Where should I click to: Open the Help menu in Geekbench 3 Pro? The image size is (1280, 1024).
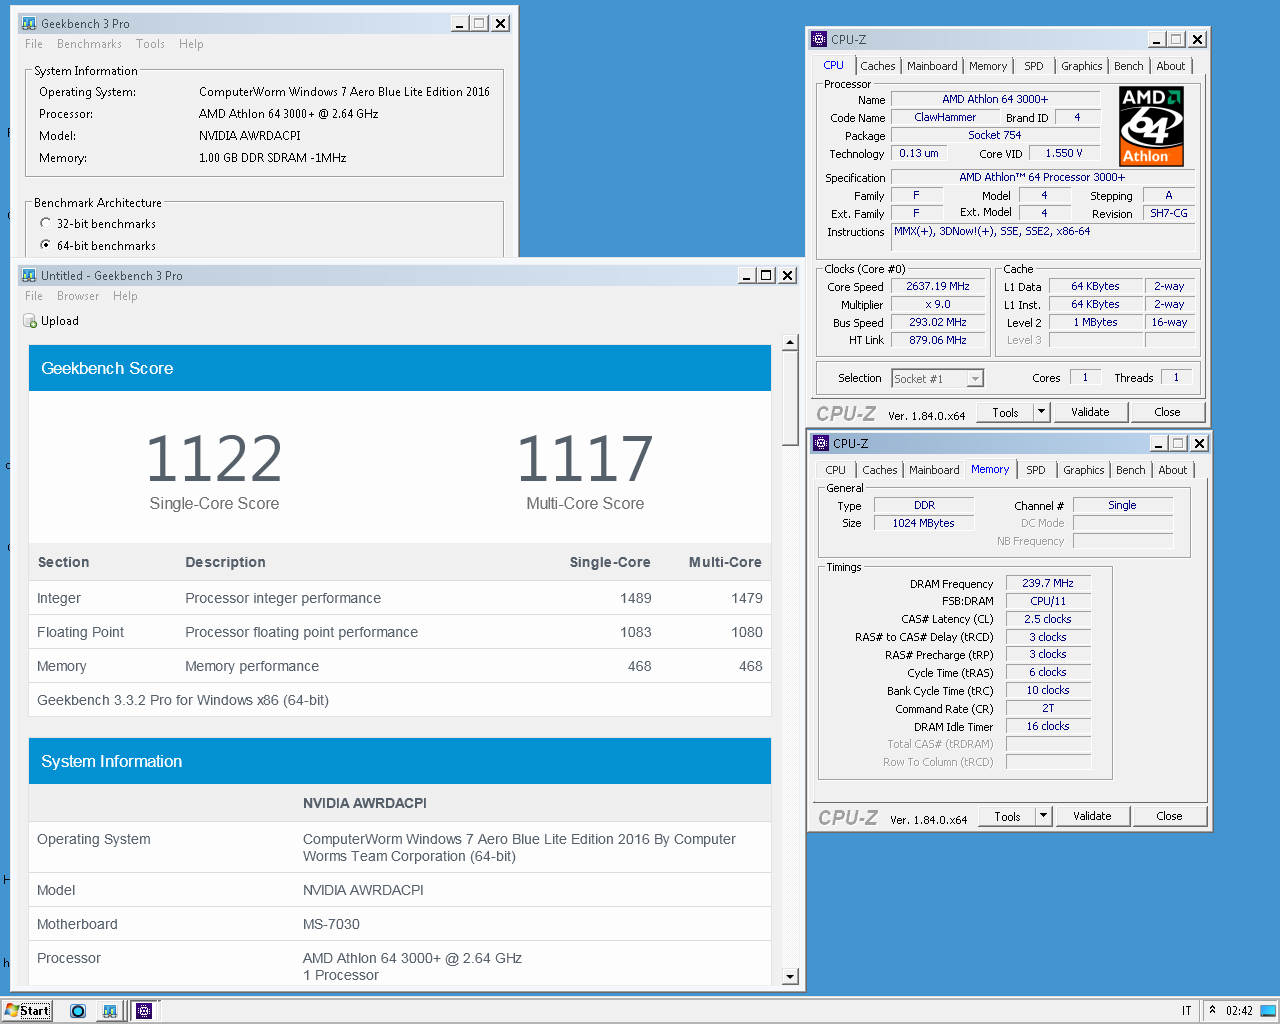point(191,44)
